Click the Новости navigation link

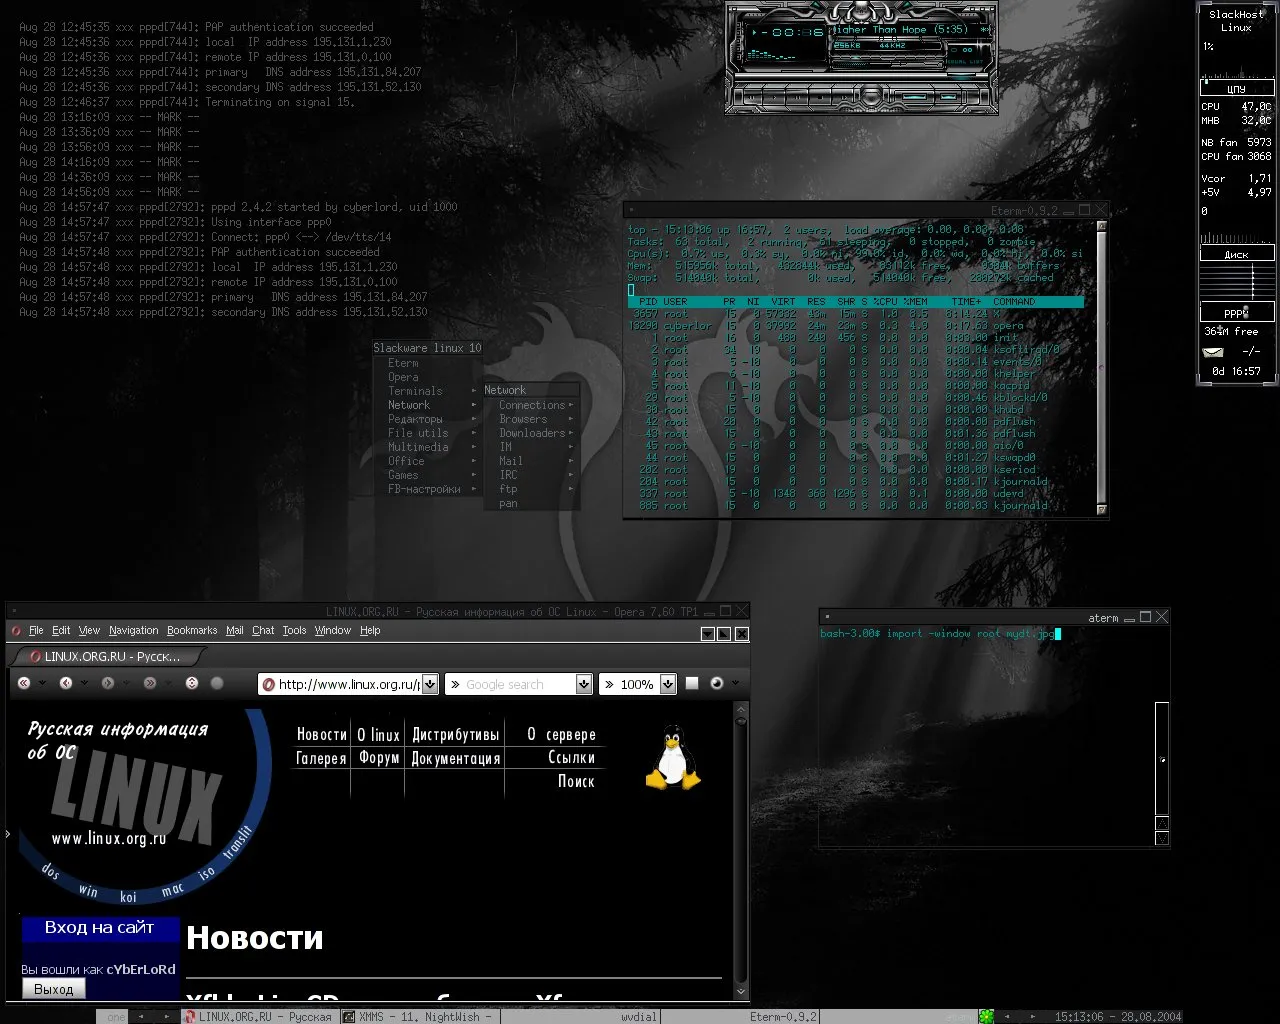(x=322, y=734)
